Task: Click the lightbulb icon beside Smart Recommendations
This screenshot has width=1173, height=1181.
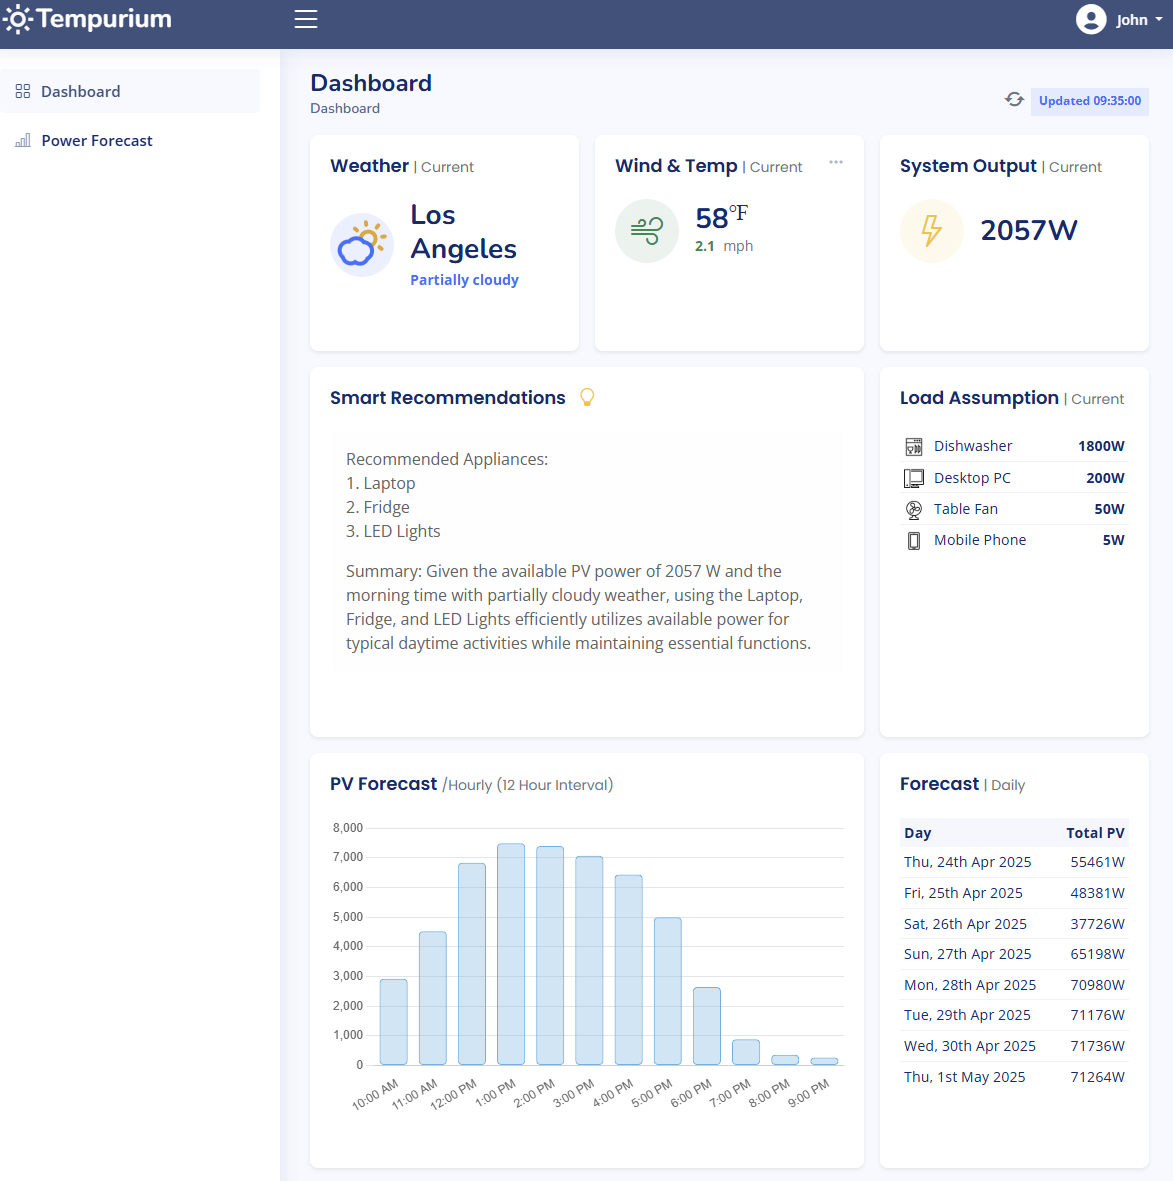Action: pyautogui.click(x=587, y=398)
